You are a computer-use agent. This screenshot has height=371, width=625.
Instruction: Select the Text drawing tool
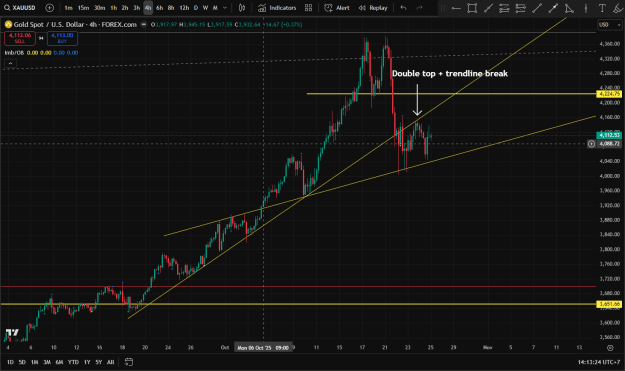coord(602,8)
